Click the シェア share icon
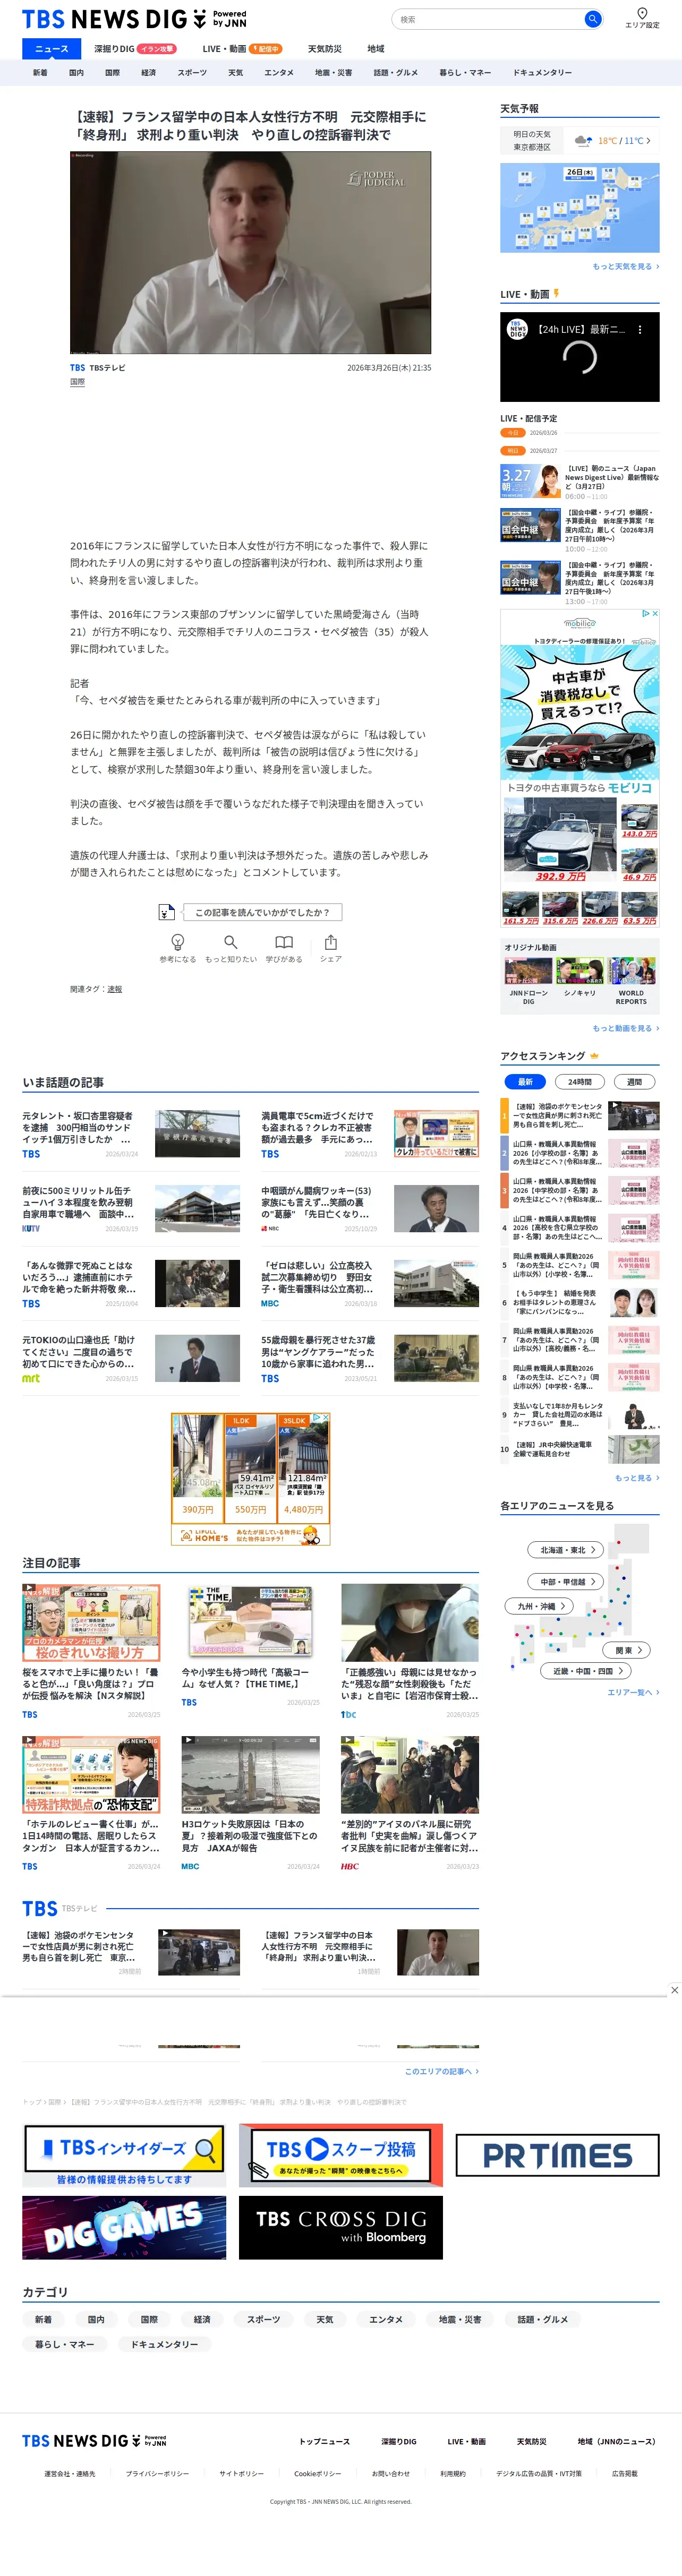The image size is (682, 2576). pos(331,942)
